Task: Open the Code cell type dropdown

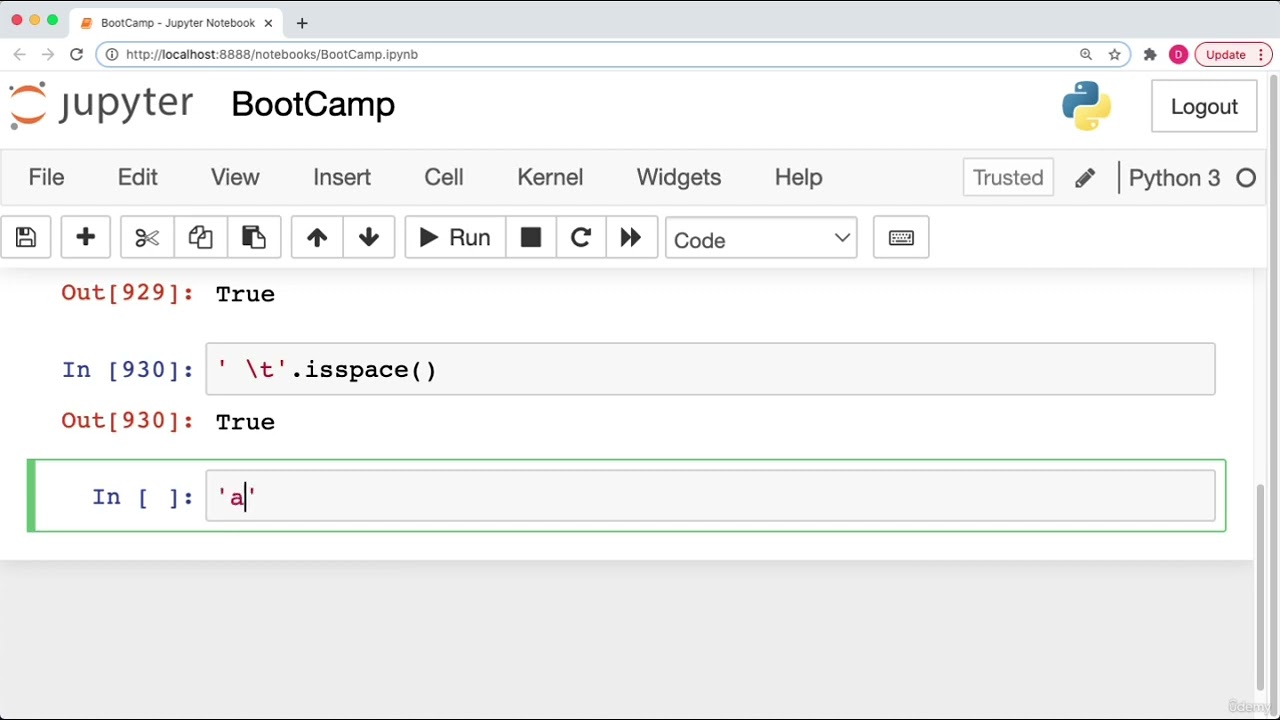Action: [x=761, y=239]
